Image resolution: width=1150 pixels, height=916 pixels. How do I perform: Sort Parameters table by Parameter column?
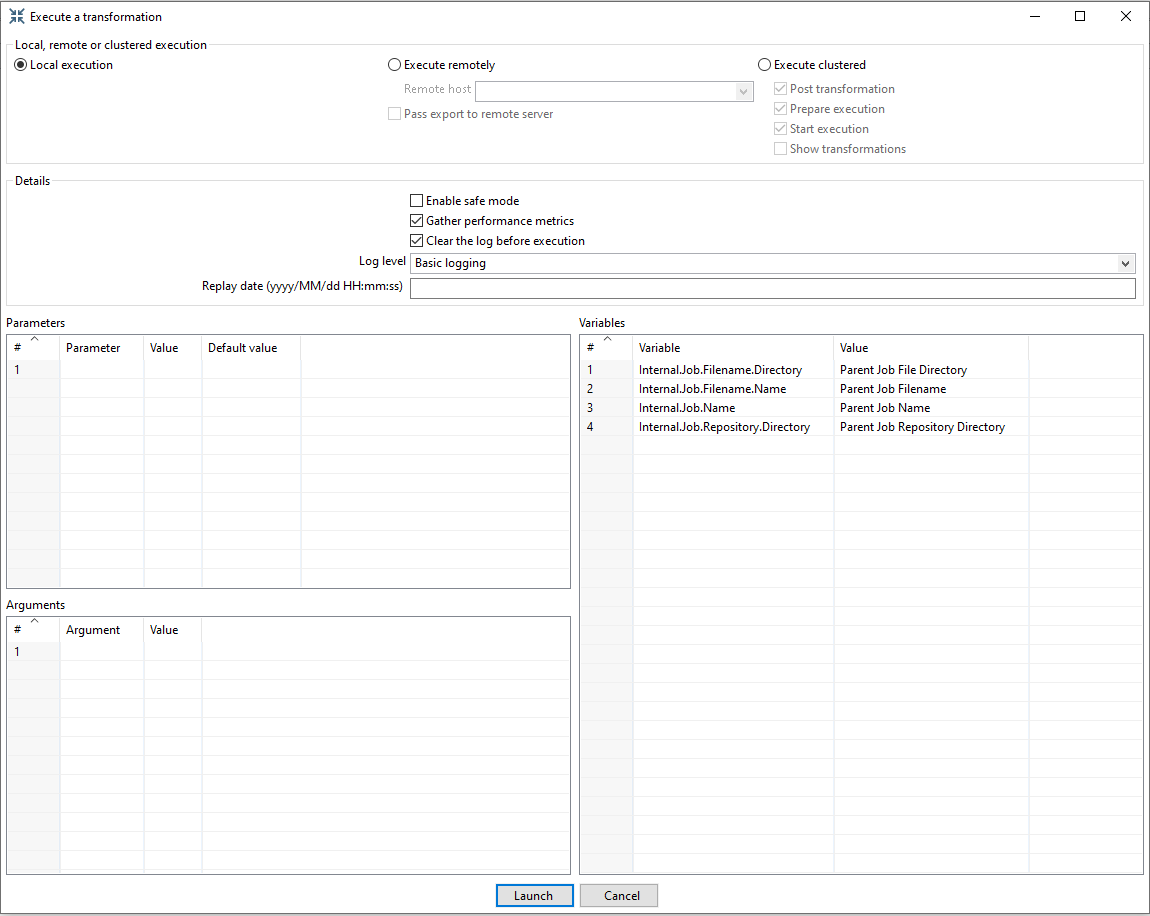tap(102, 348)
